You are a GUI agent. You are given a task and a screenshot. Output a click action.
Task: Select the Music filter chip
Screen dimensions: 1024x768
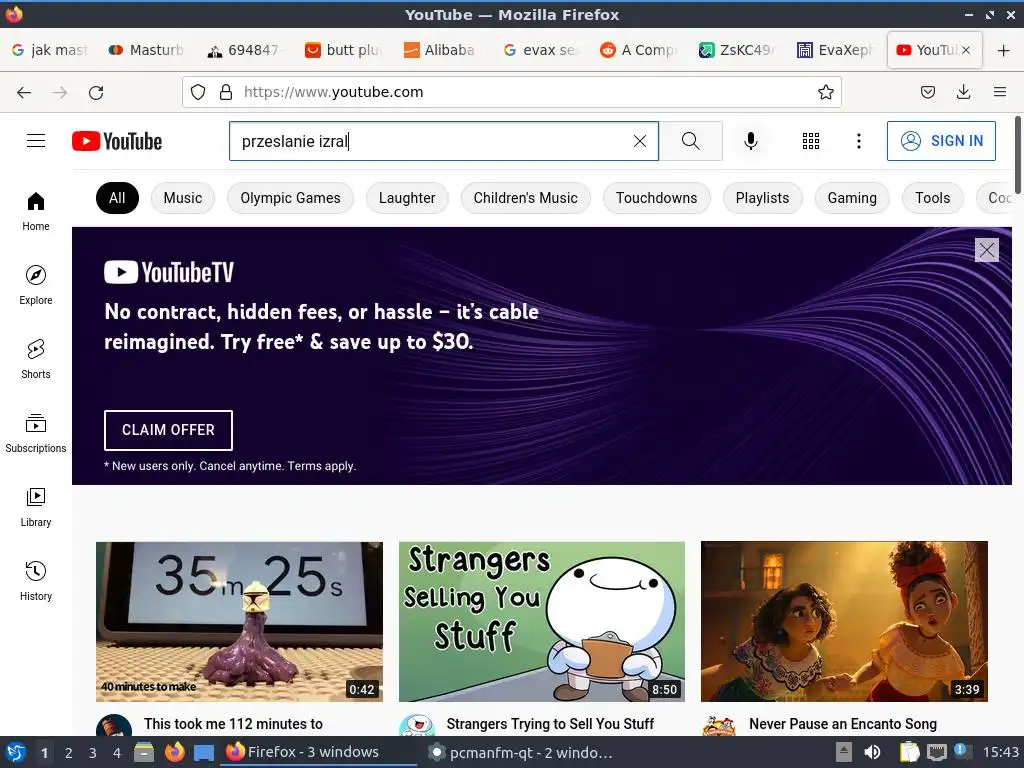click(183, 198)
